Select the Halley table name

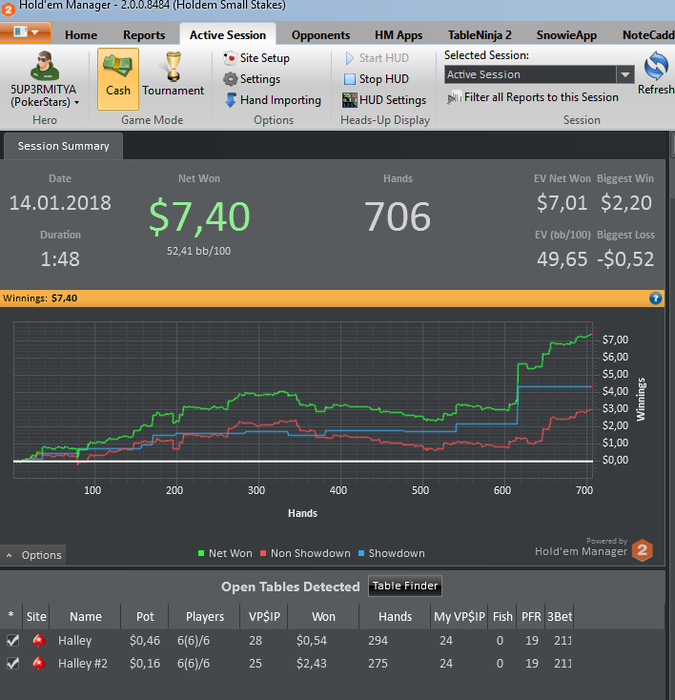[x=75, y=641]
